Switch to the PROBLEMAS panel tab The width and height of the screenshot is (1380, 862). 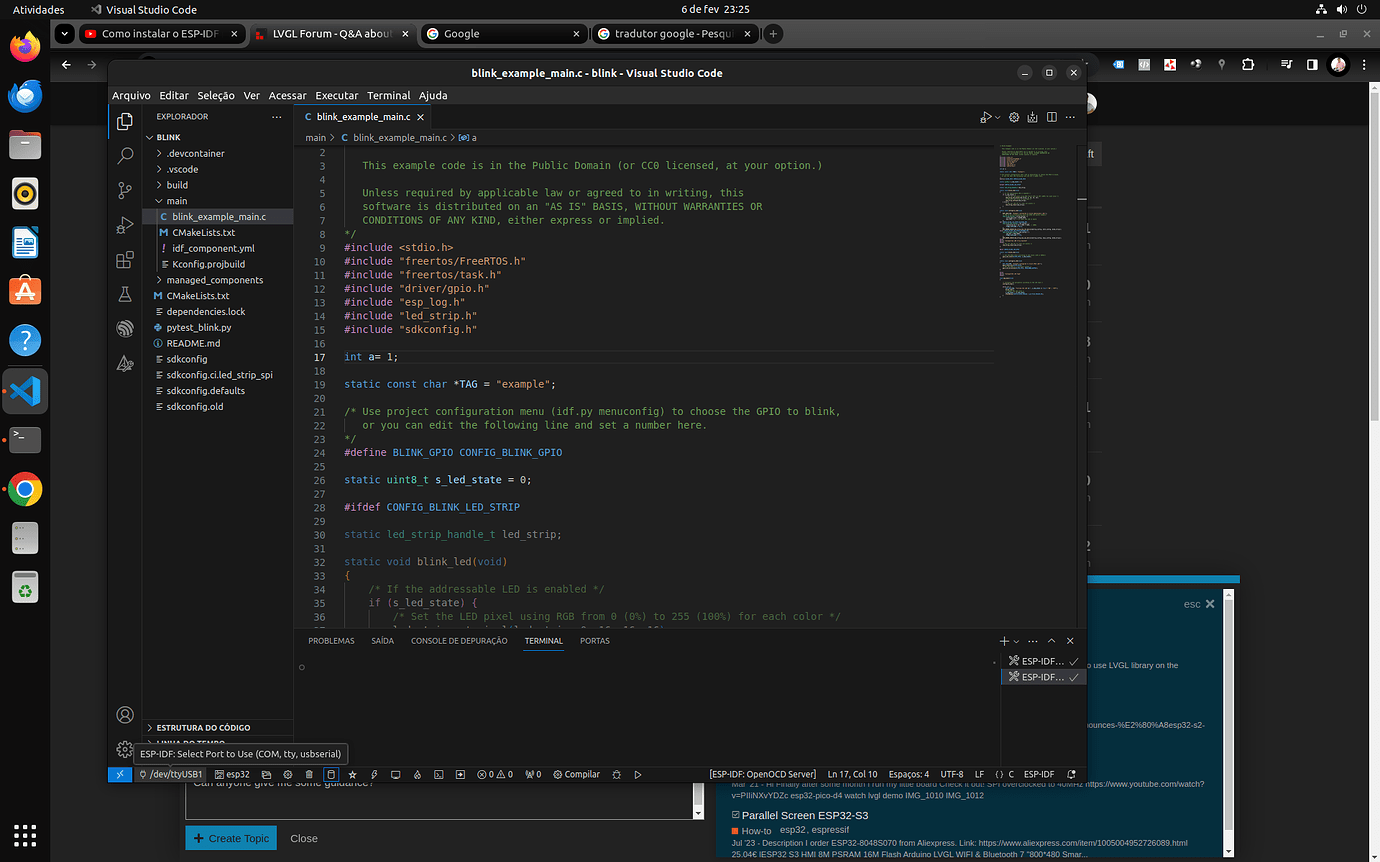[331, 641]
